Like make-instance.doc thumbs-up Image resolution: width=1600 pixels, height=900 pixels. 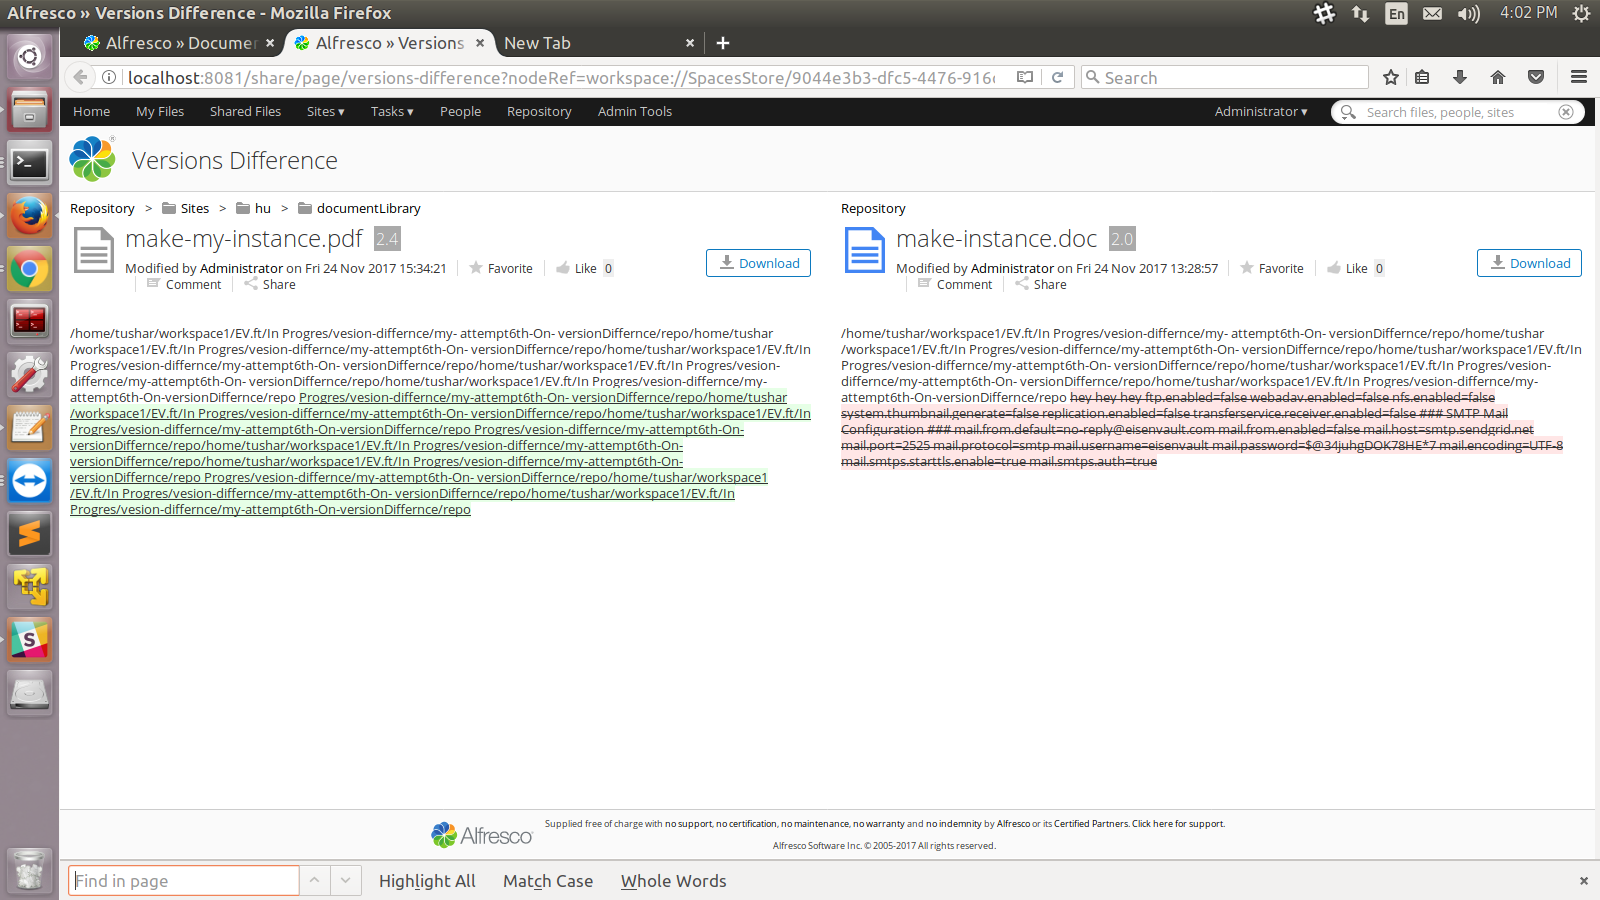[x=1347, y=268]
